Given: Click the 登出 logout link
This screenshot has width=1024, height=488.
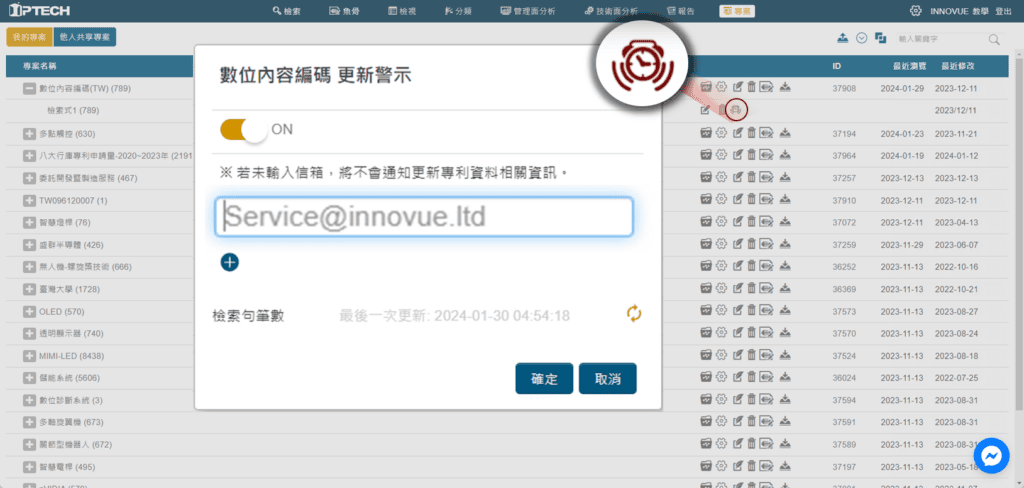Looking at the screenshot, I should click(1003, 10).
